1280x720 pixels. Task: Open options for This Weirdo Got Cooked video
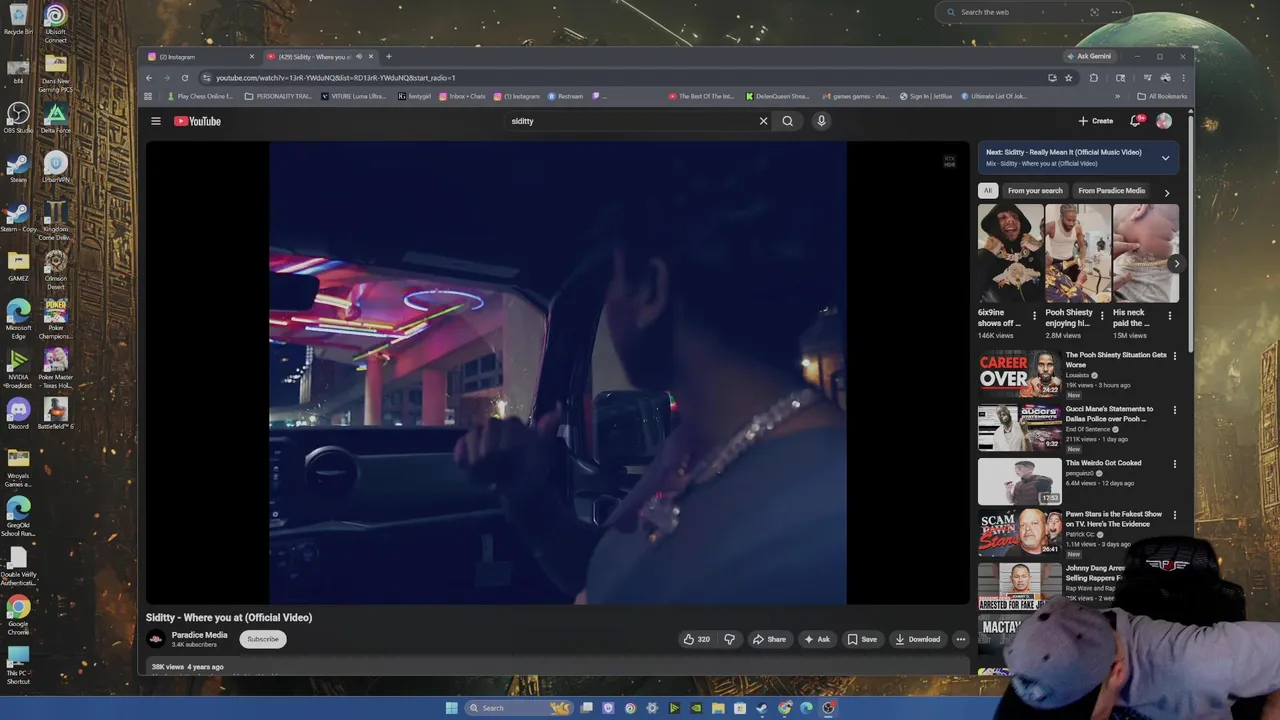[x=1174, y=464]
